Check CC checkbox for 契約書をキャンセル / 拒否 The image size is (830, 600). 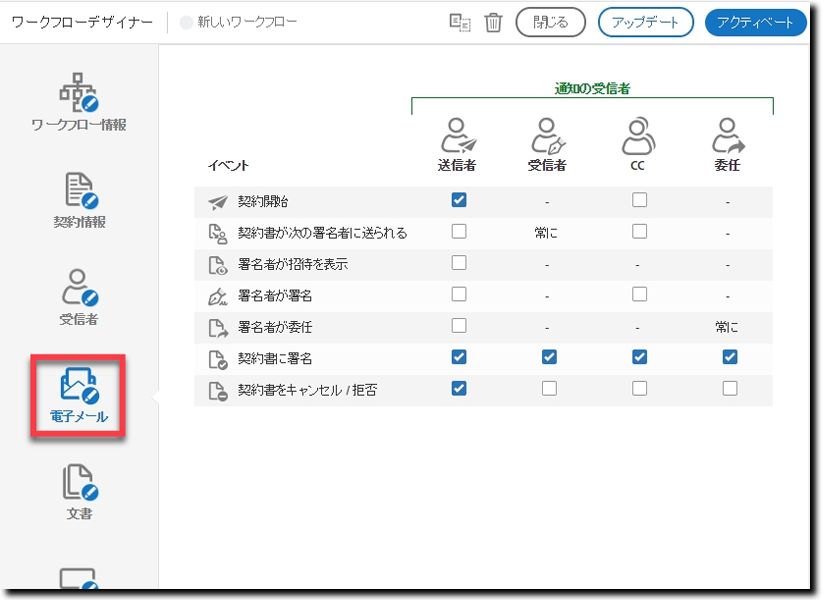click(639, 388)
